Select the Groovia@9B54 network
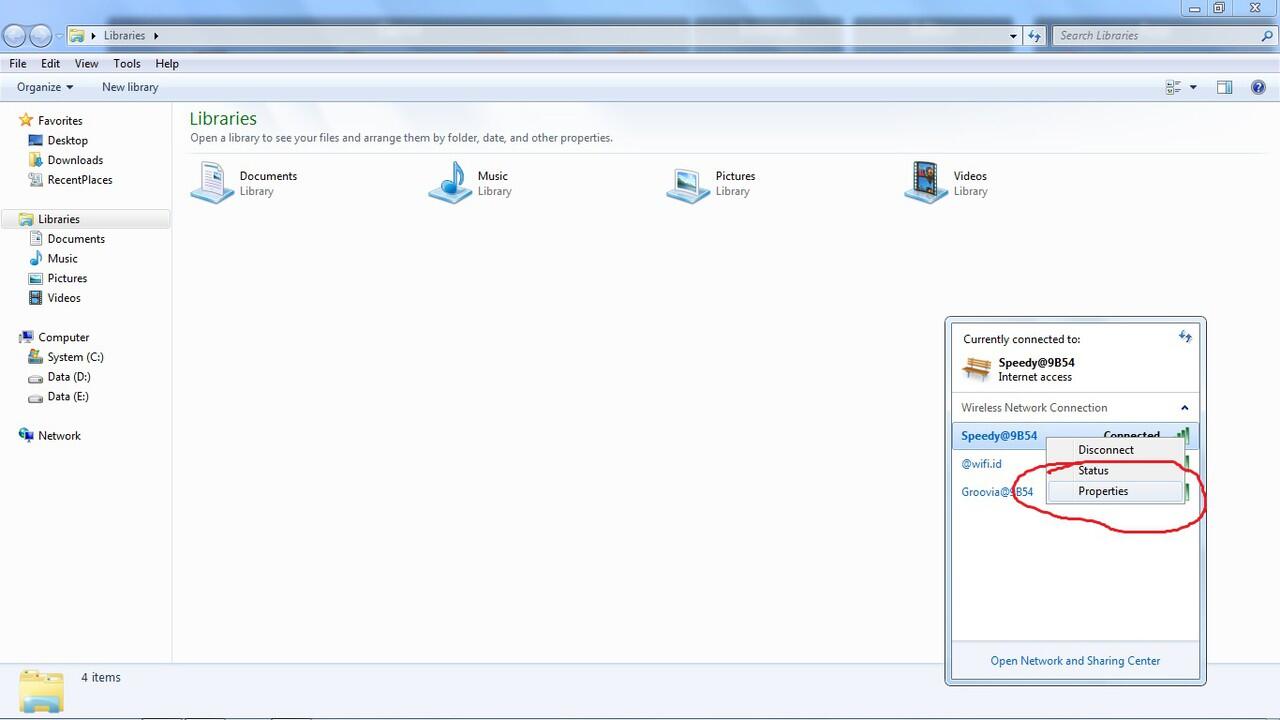The height and width of the screenshot is (720, 1280). click(x=997, y=491)
